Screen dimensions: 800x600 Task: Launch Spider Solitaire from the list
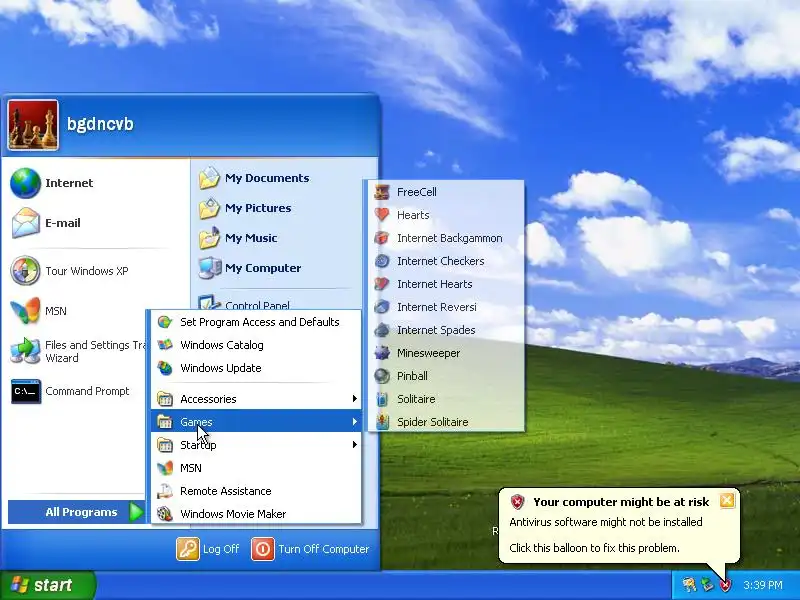446,422
